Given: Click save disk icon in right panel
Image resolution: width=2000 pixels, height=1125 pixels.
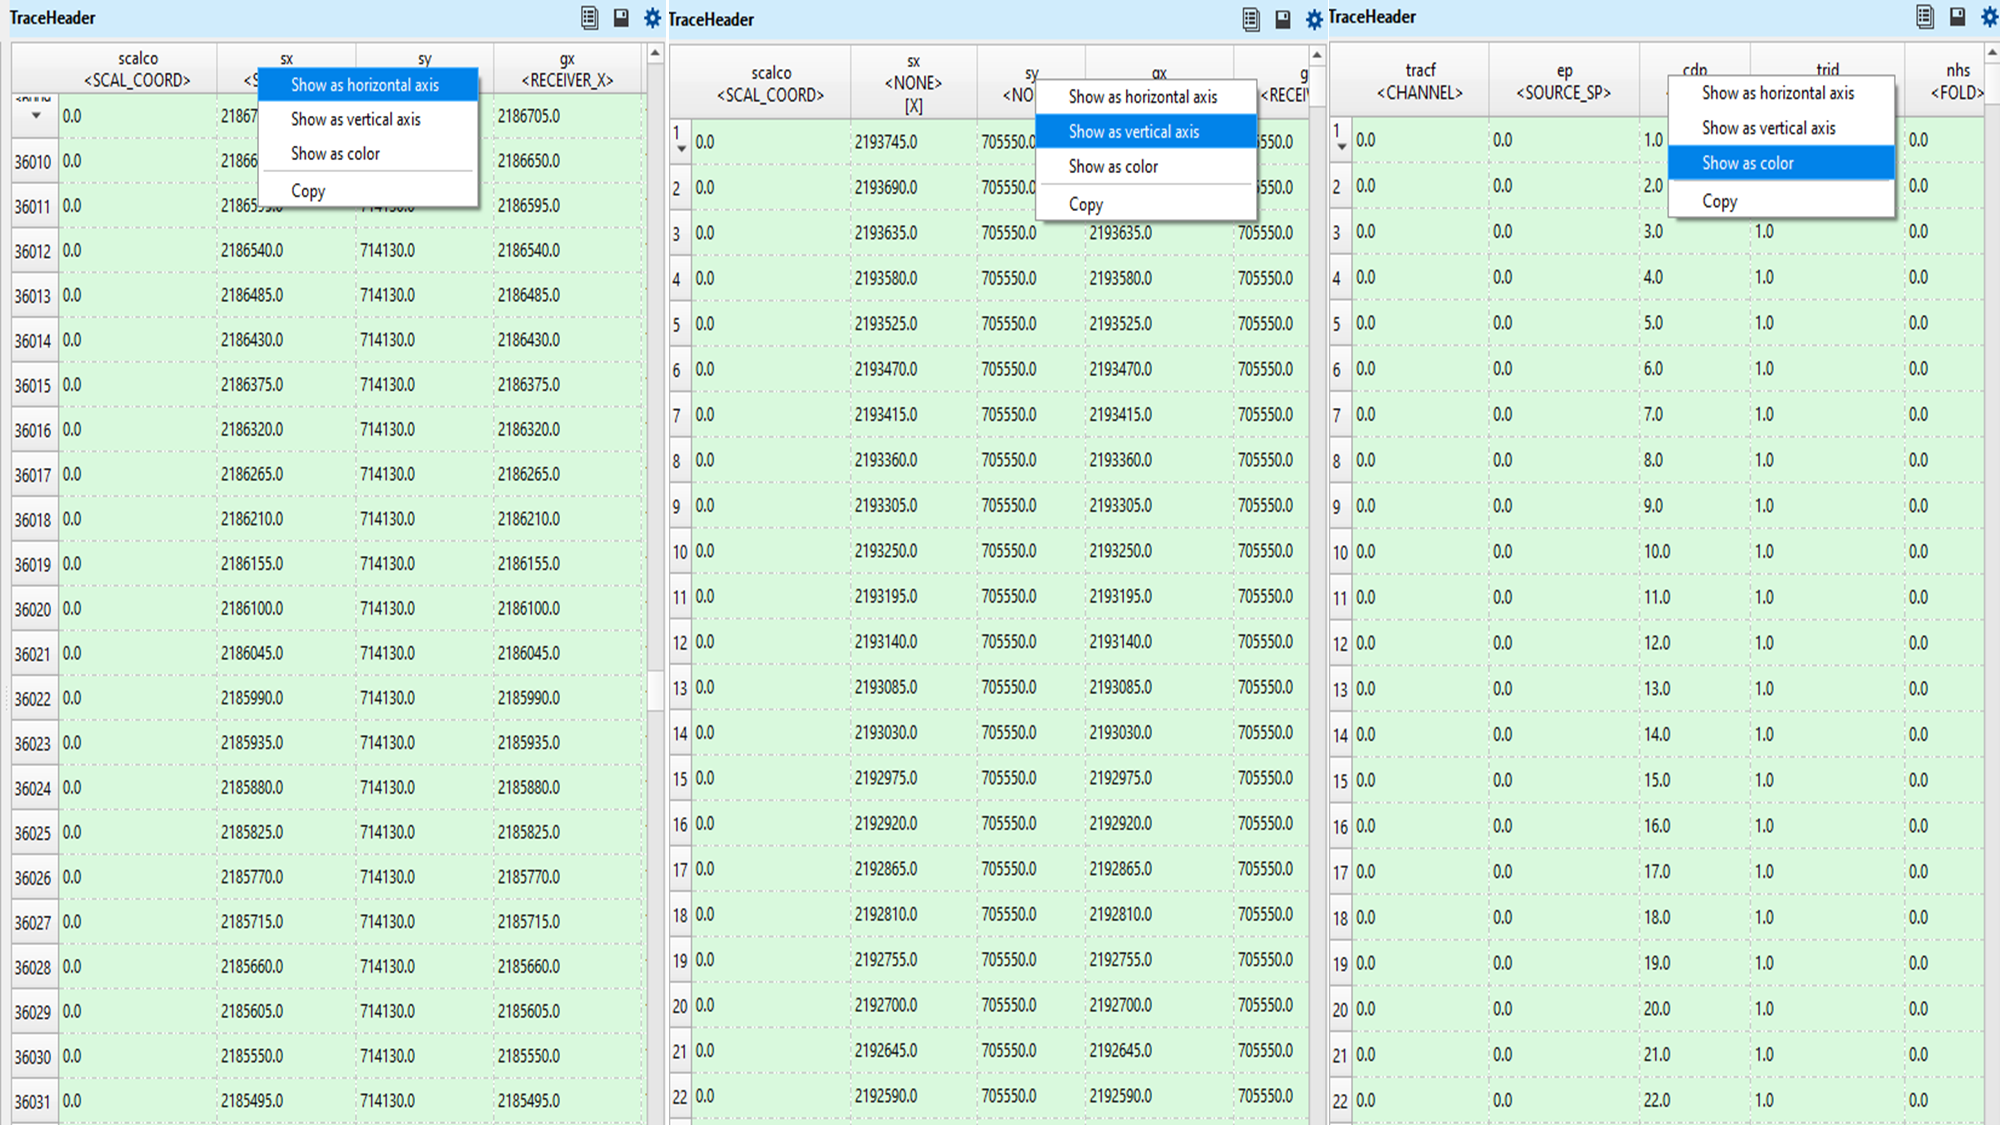Looking at the screenshot, I should (1957, 17).
